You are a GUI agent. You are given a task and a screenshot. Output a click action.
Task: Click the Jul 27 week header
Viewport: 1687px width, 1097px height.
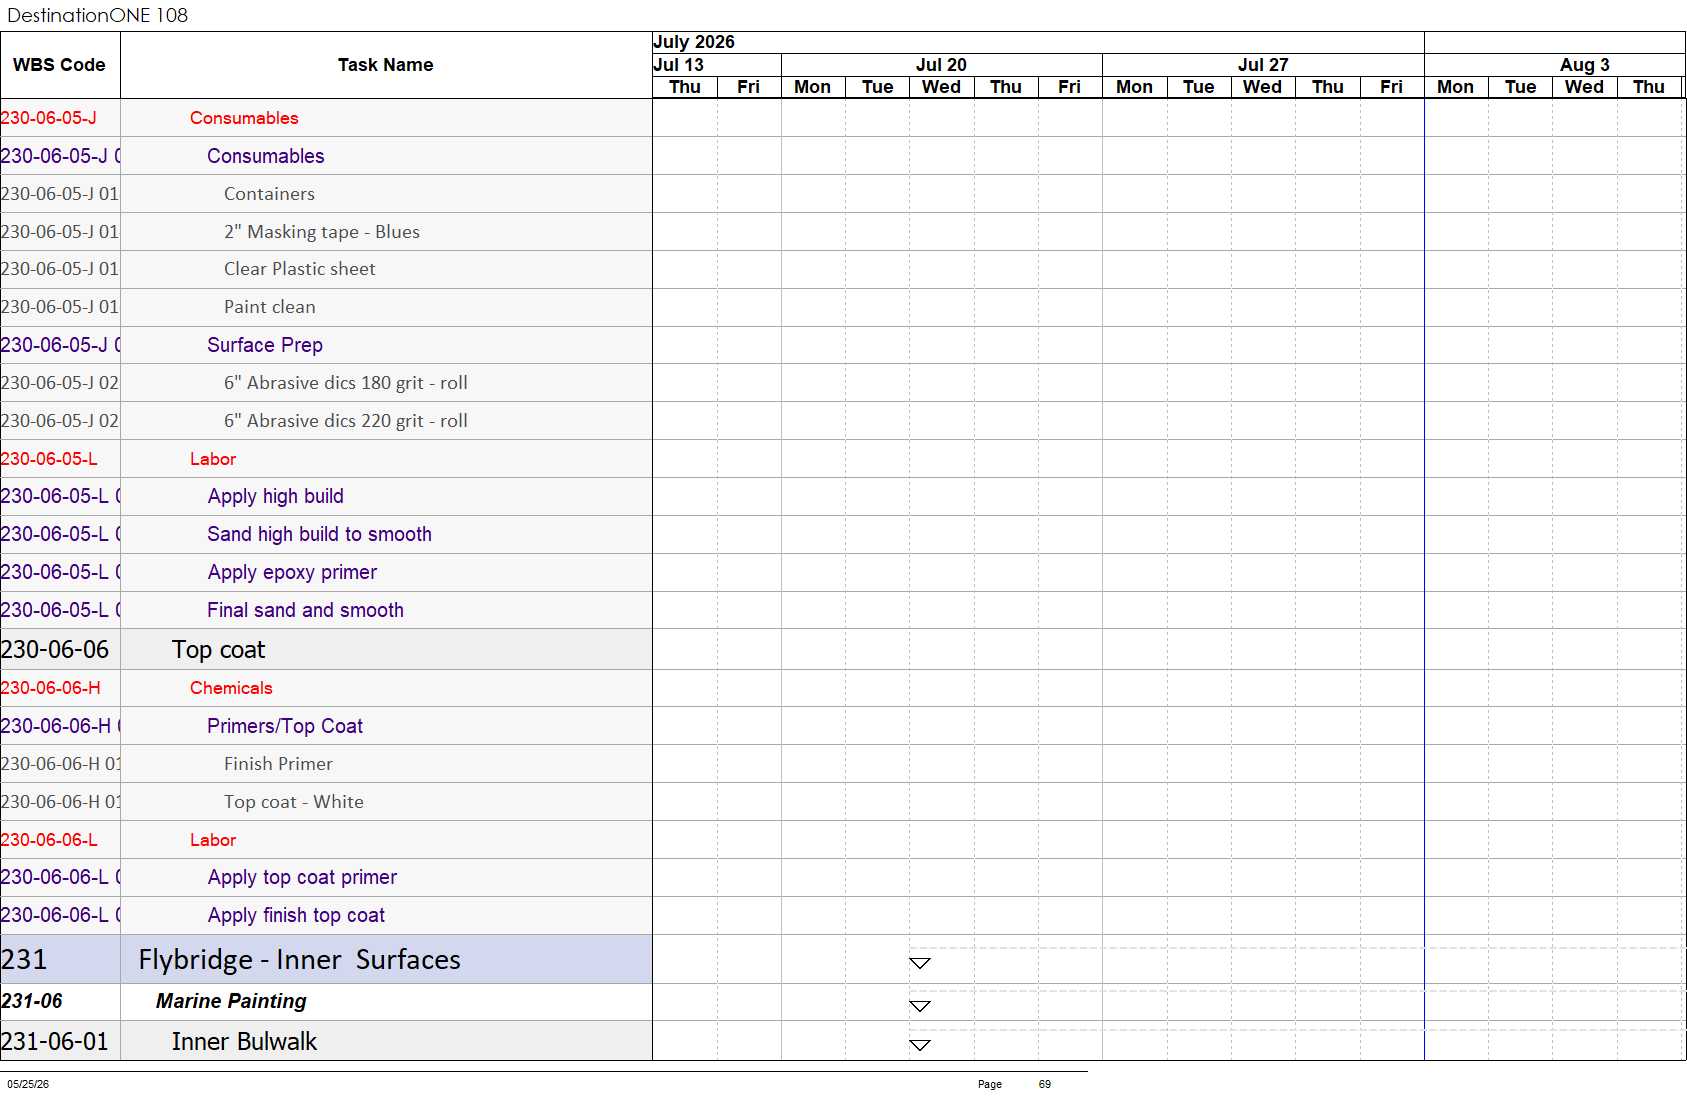click(1263, 65)
